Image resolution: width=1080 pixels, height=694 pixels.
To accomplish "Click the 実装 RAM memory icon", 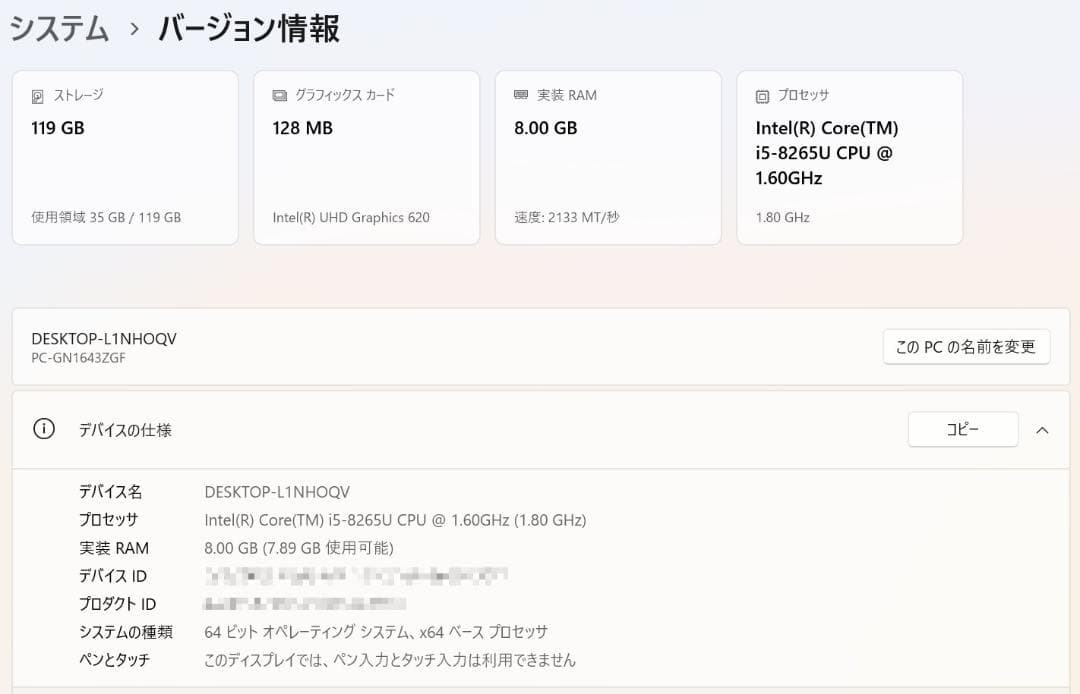I will click(x=521, y=95).
